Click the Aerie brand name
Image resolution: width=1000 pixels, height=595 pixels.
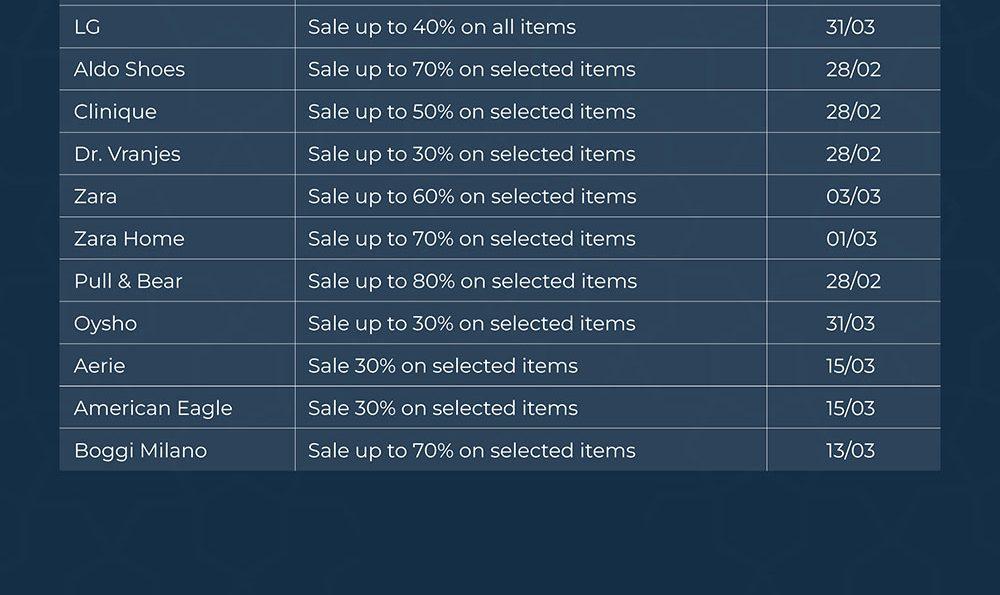pos(99,366)
